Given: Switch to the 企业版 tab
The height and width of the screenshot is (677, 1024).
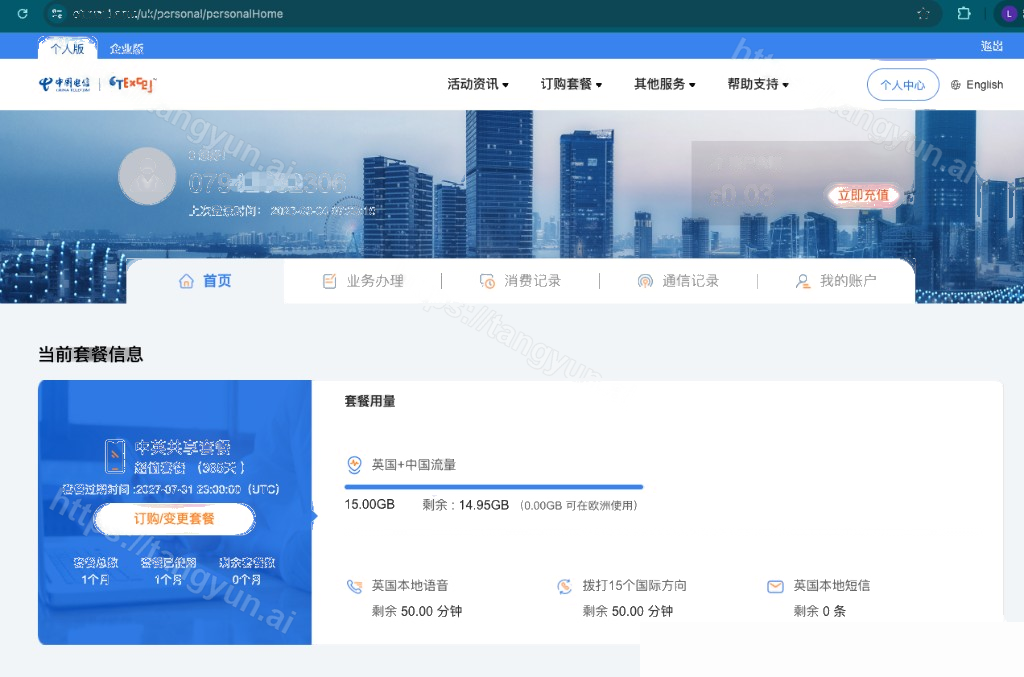Looking at the screenshot, I should point(127,48).
